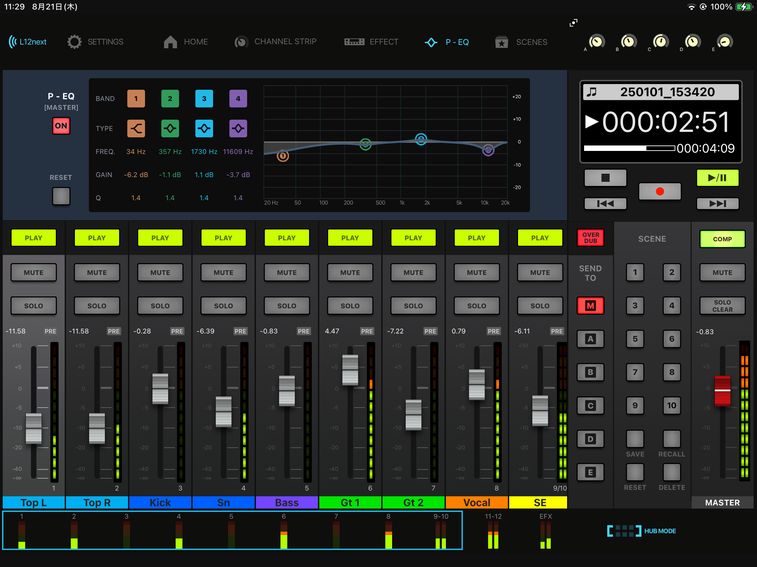Open the SETTINGS tab
Screen dimensions: 757x567
pyautogui.click(x=95, y=42)
